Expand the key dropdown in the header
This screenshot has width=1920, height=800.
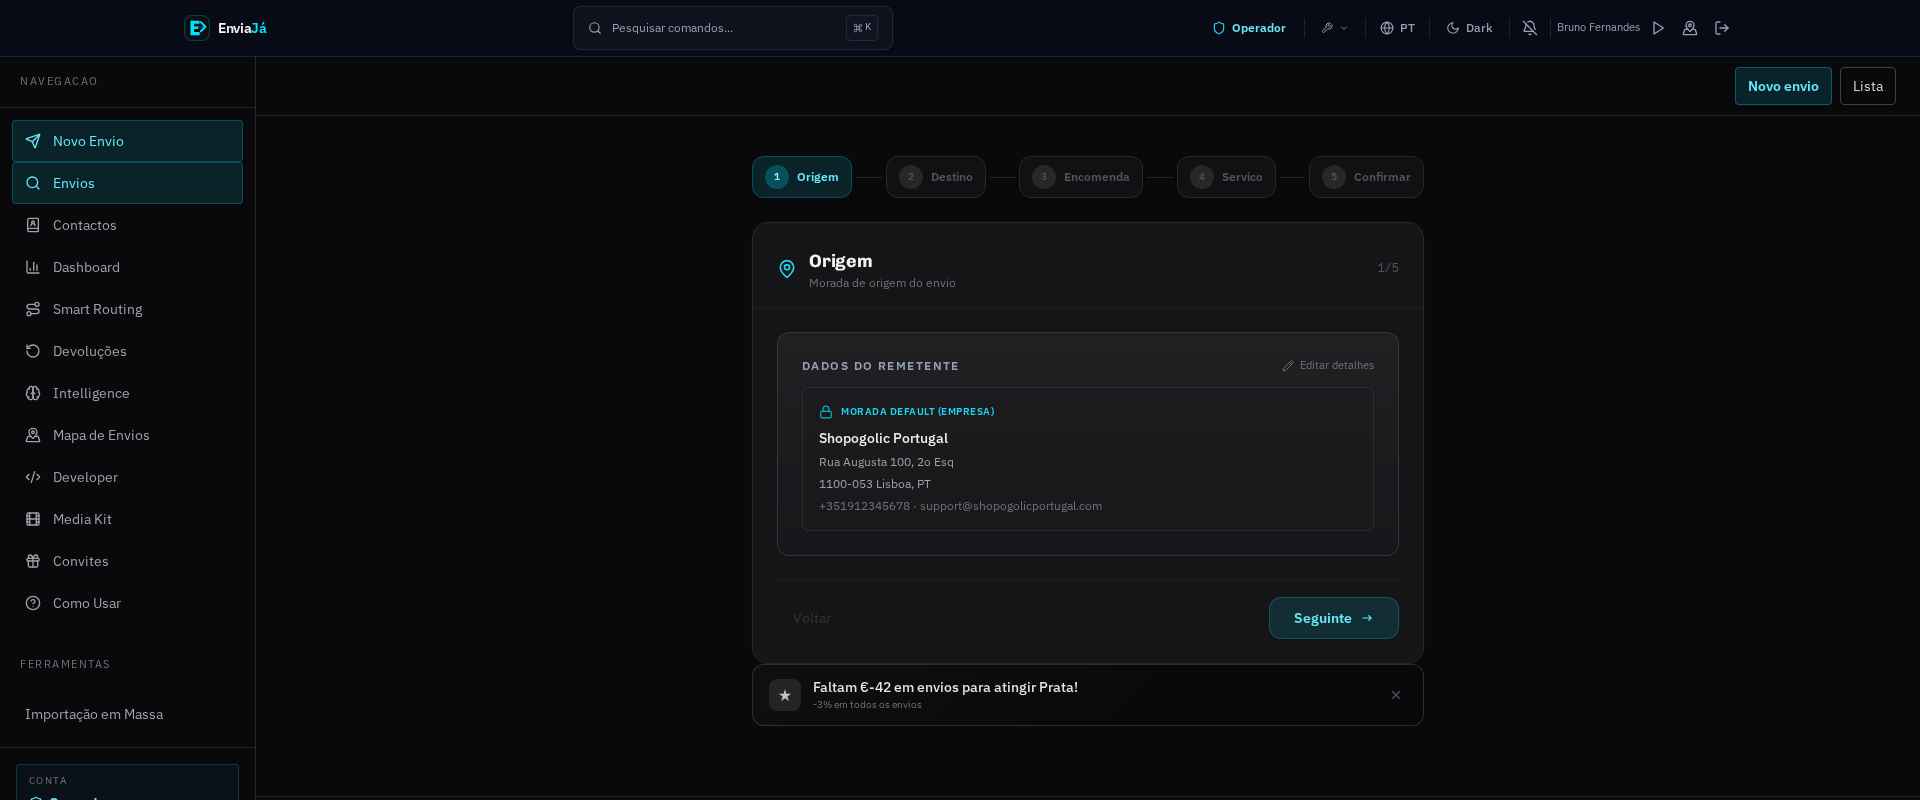(x=1335, y=28)
